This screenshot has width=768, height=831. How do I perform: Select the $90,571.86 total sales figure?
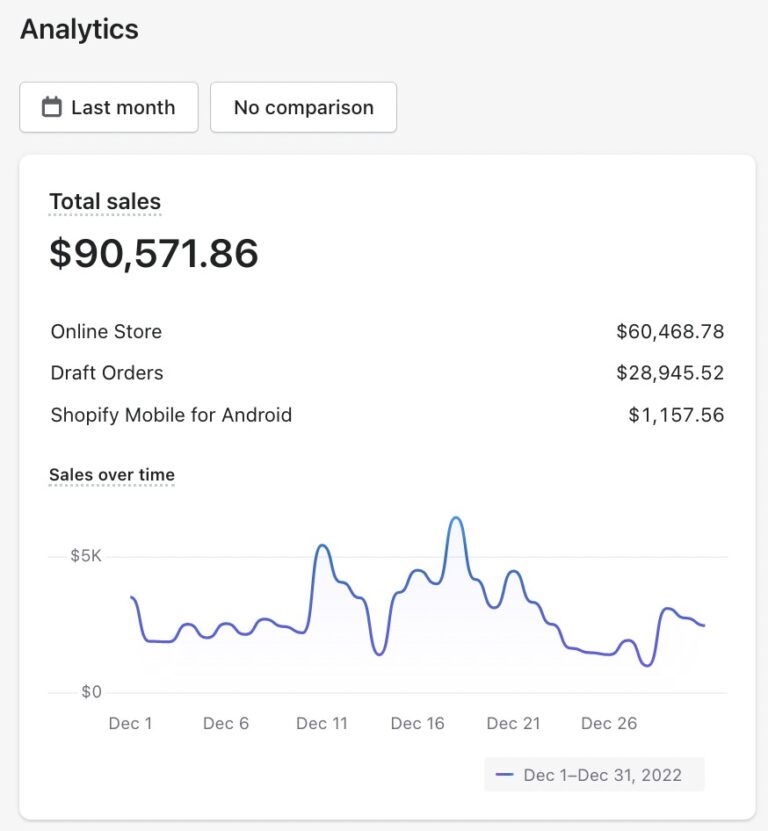[x=154, y=253]
